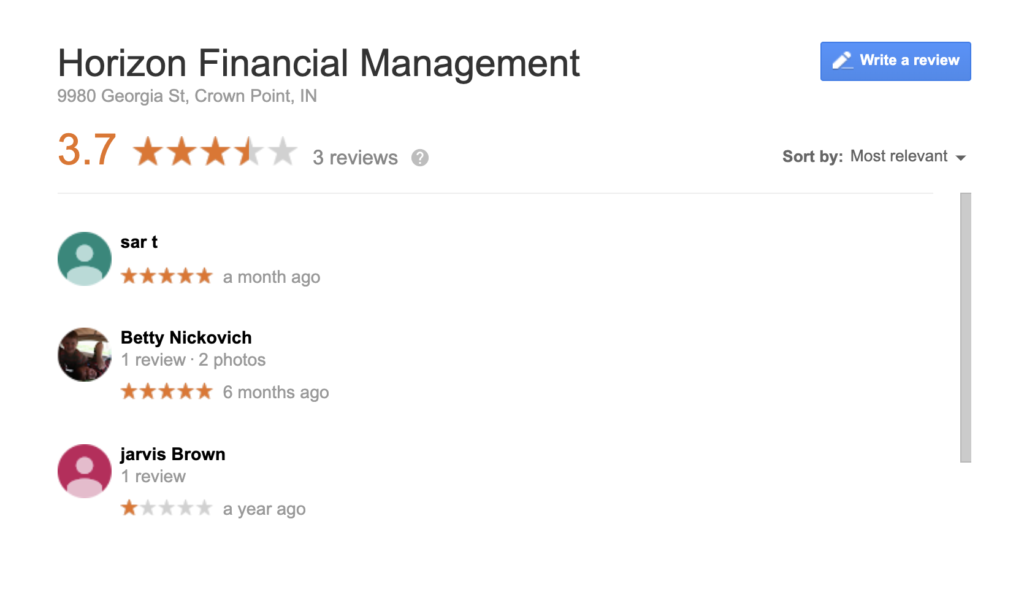Open Betty Nickovich reviewer name link
The height and width of the screenshot is (589, 1024).
pos(186,338)
